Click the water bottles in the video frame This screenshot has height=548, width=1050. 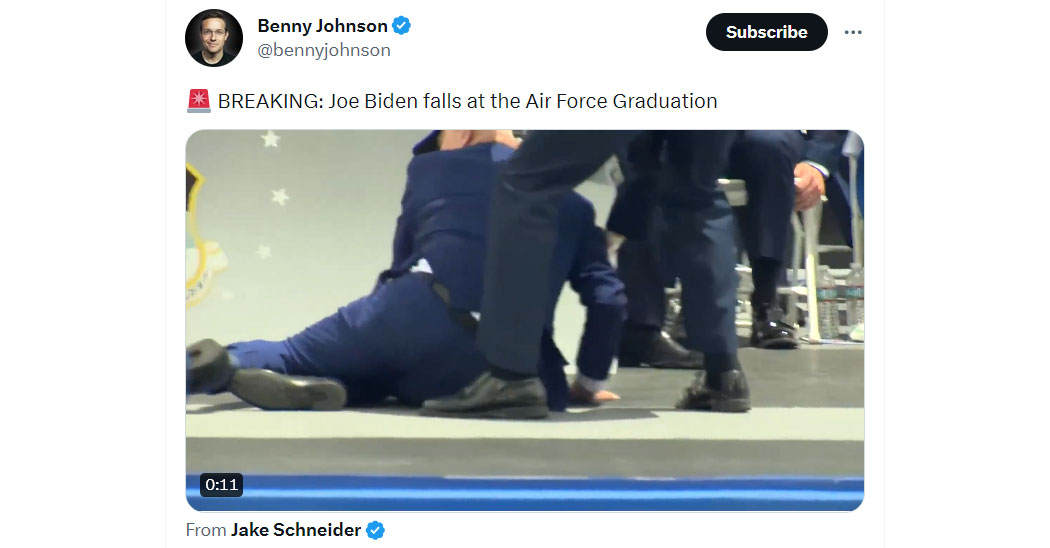pyautogui.click(x=840, y=301)
